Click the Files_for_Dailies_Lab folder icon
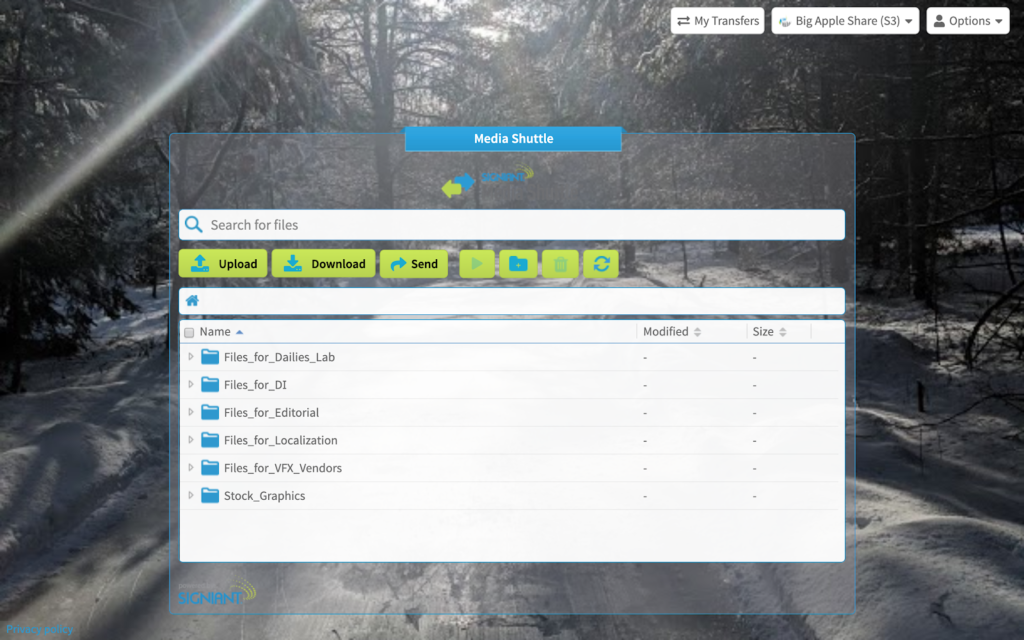Screen dimensions: 1024x640 [210, 357]
